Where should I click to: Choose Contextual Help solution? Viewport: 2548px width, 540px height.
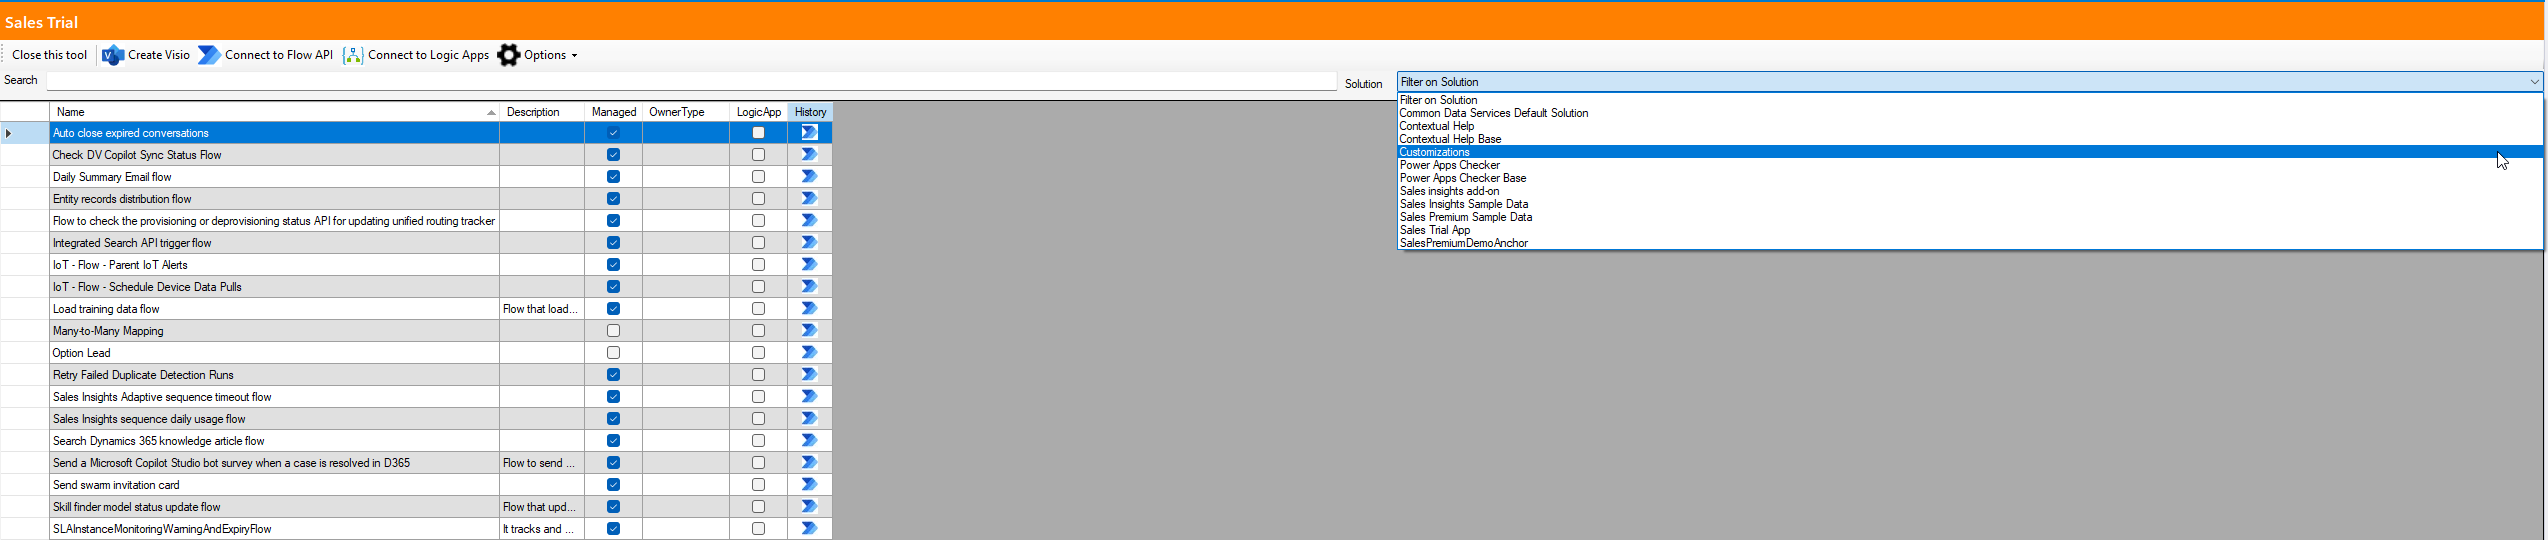1969,126
